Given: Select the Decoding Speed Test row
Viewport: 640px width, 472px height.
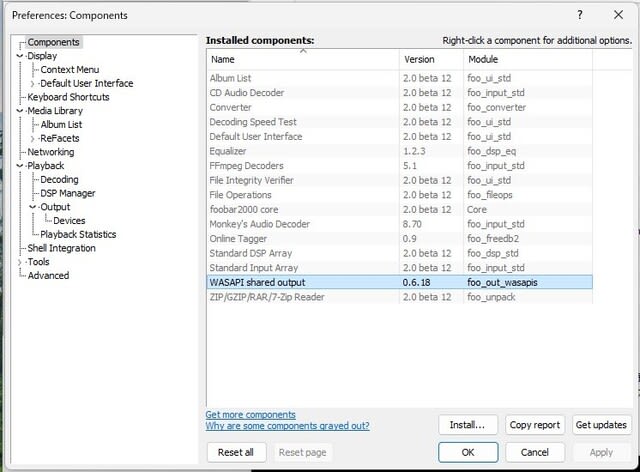Looking at the screenshot, I should coord(400,122).
